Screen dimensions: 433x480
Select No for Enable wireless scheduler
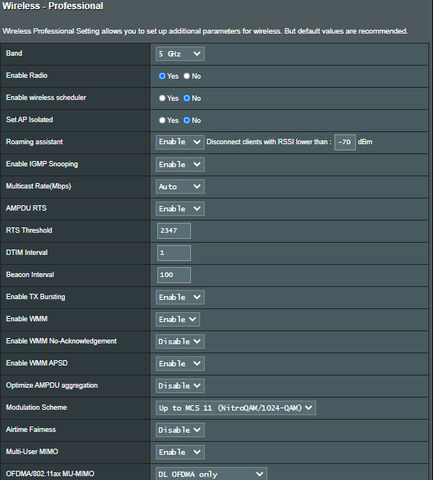[x=187, y=98]
